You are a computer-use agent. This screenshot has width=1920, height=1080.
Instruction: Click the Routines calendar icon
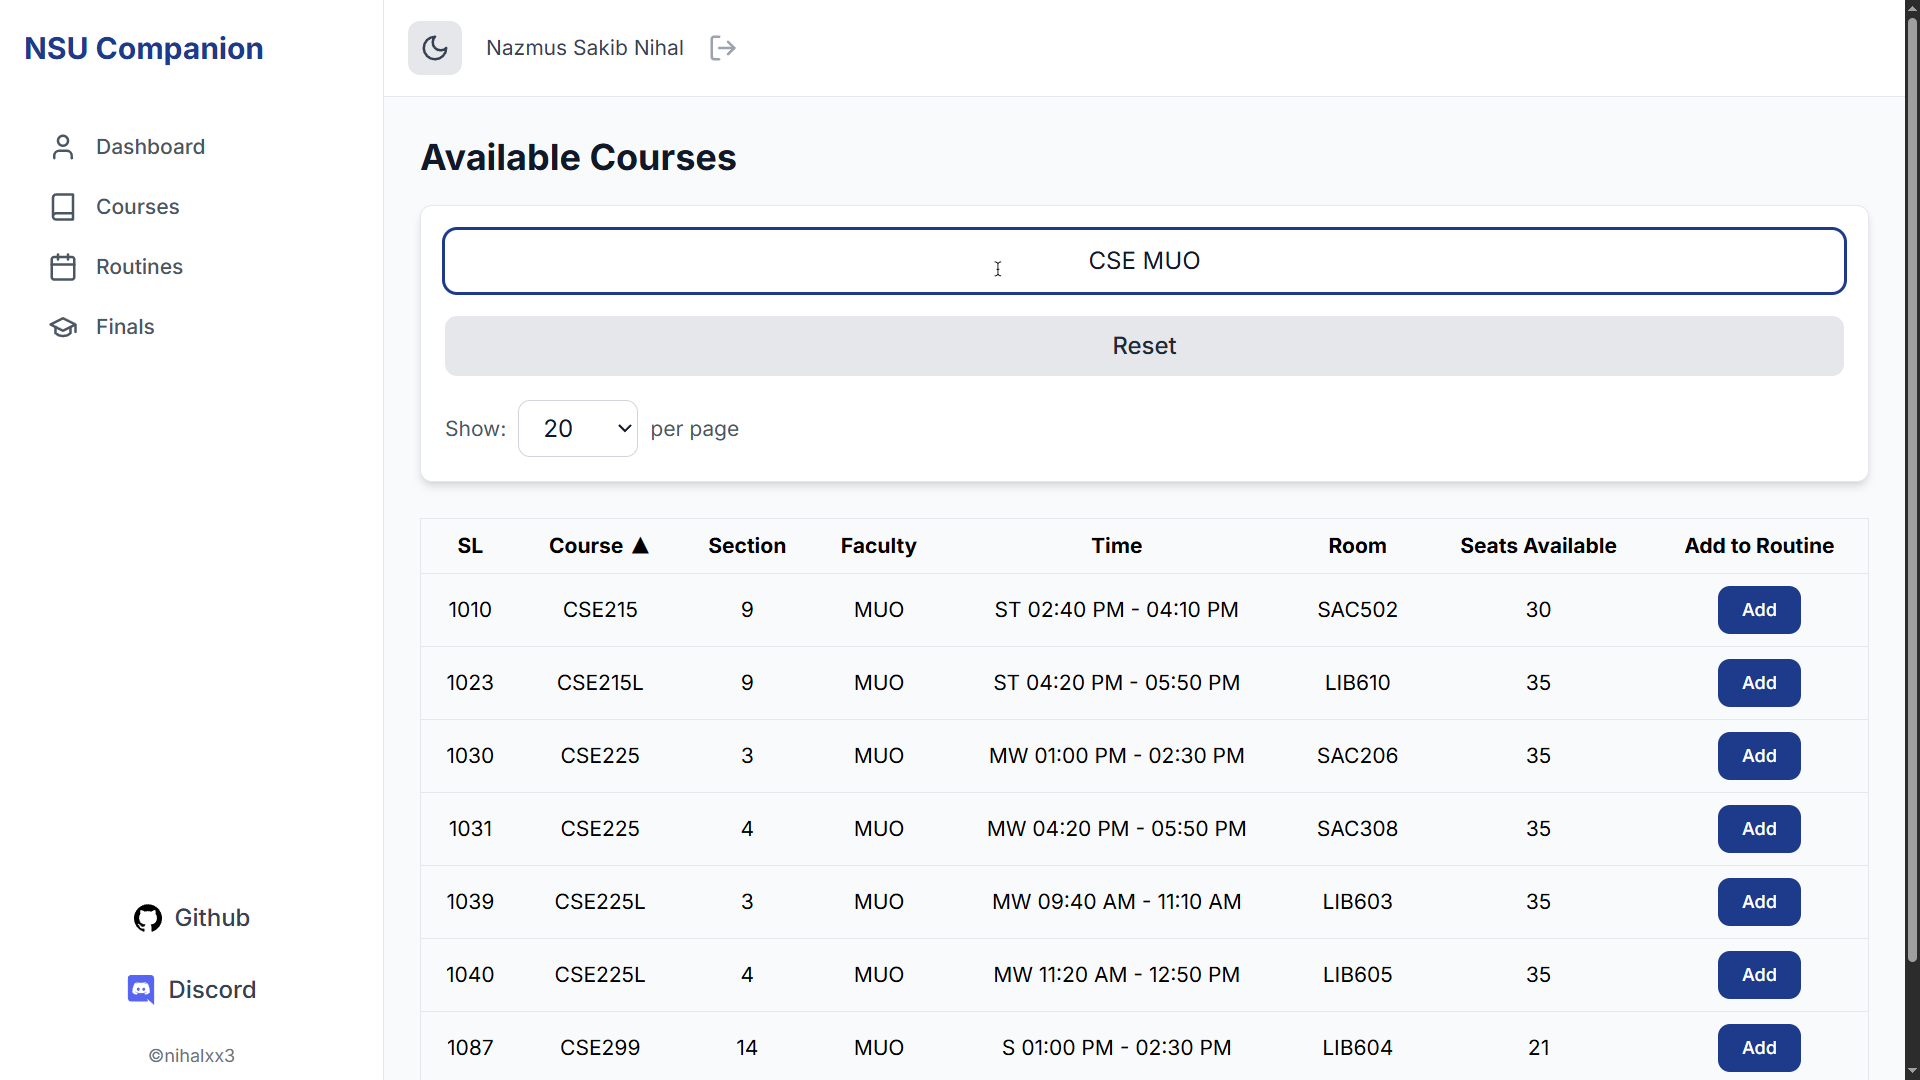click(63, 267)
